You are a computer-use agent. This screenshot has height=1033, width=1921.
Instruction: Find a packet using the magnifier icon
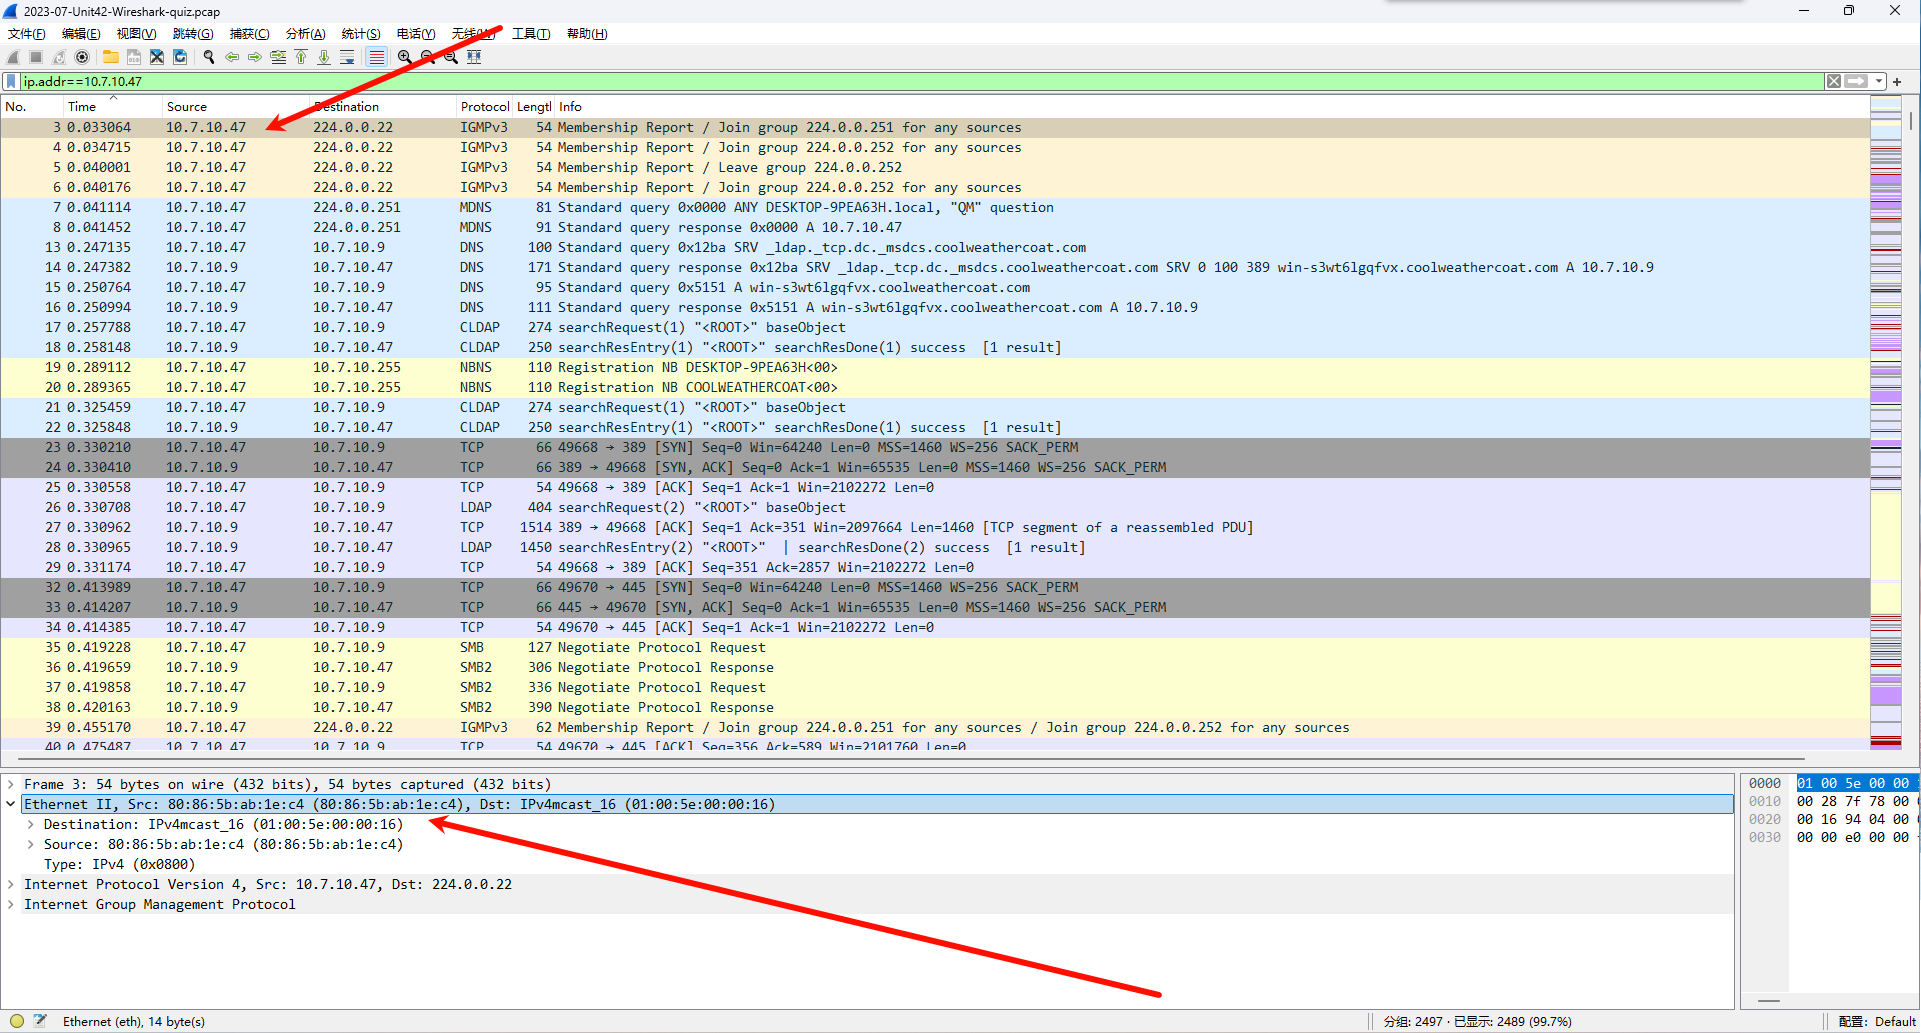pyautogui.click(x=209, y=57)
